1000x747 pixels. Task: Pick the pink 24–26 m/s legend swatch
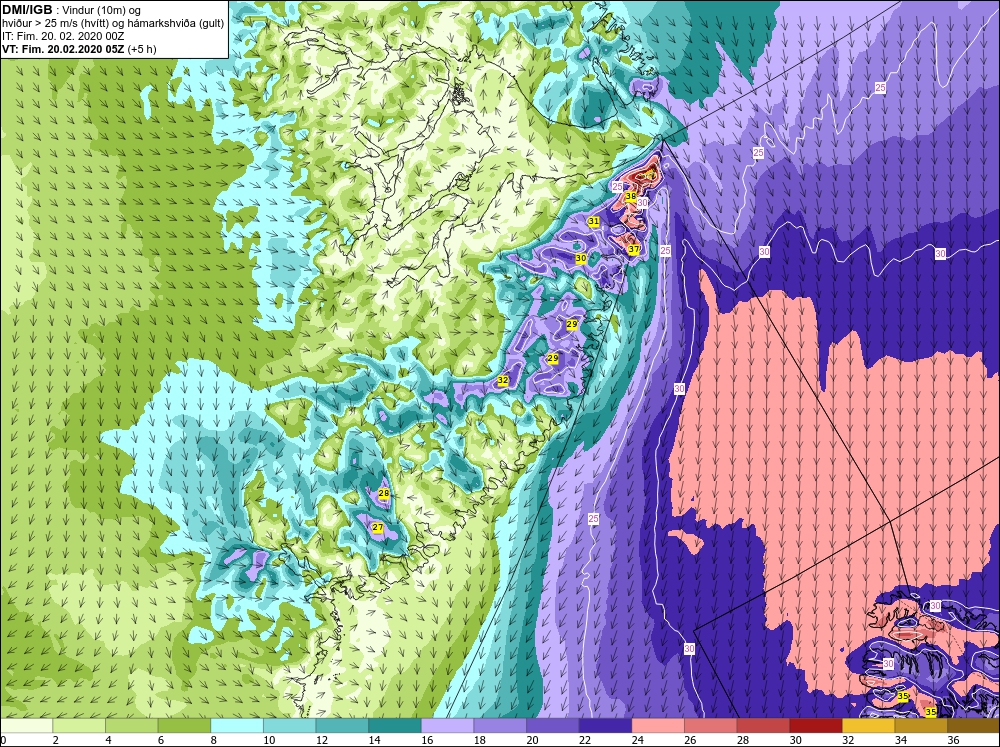tap(658, 725)
